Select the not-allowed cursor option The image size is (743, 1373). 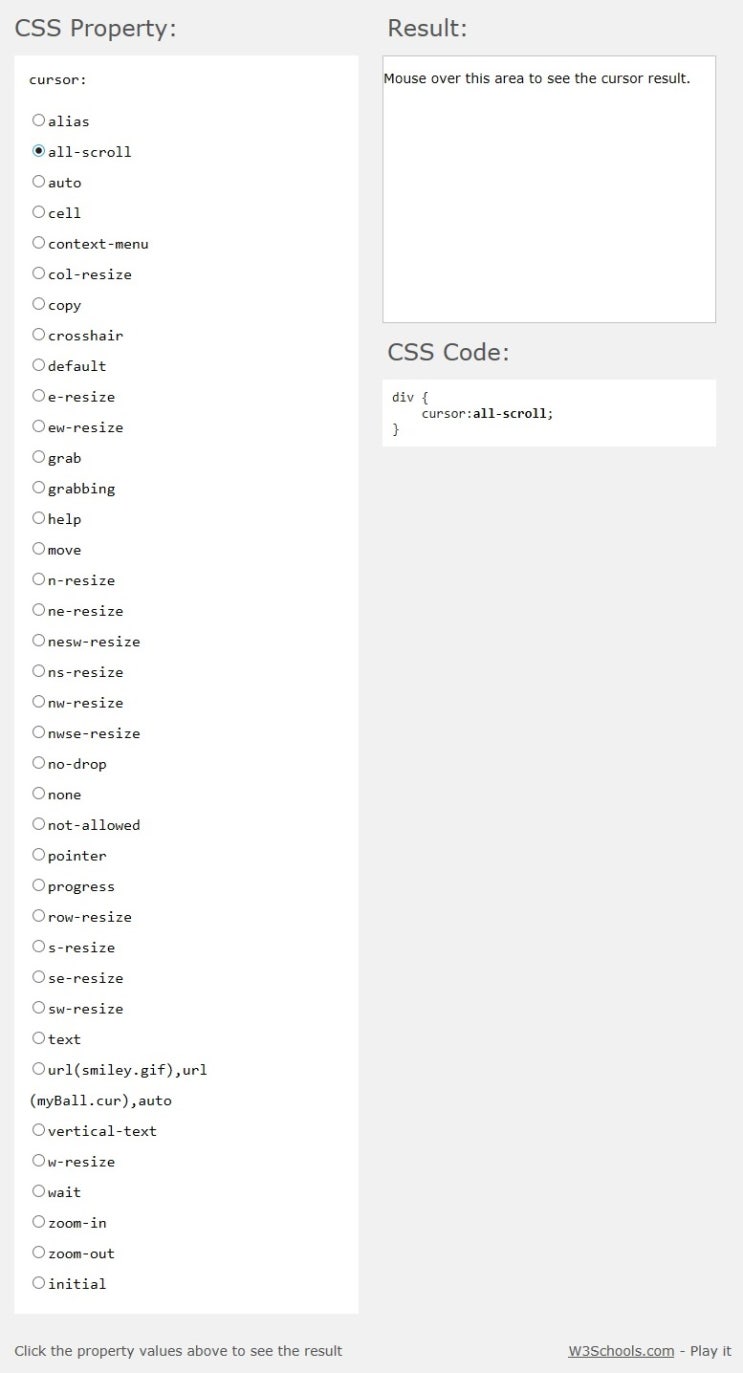tap(38, 823)
